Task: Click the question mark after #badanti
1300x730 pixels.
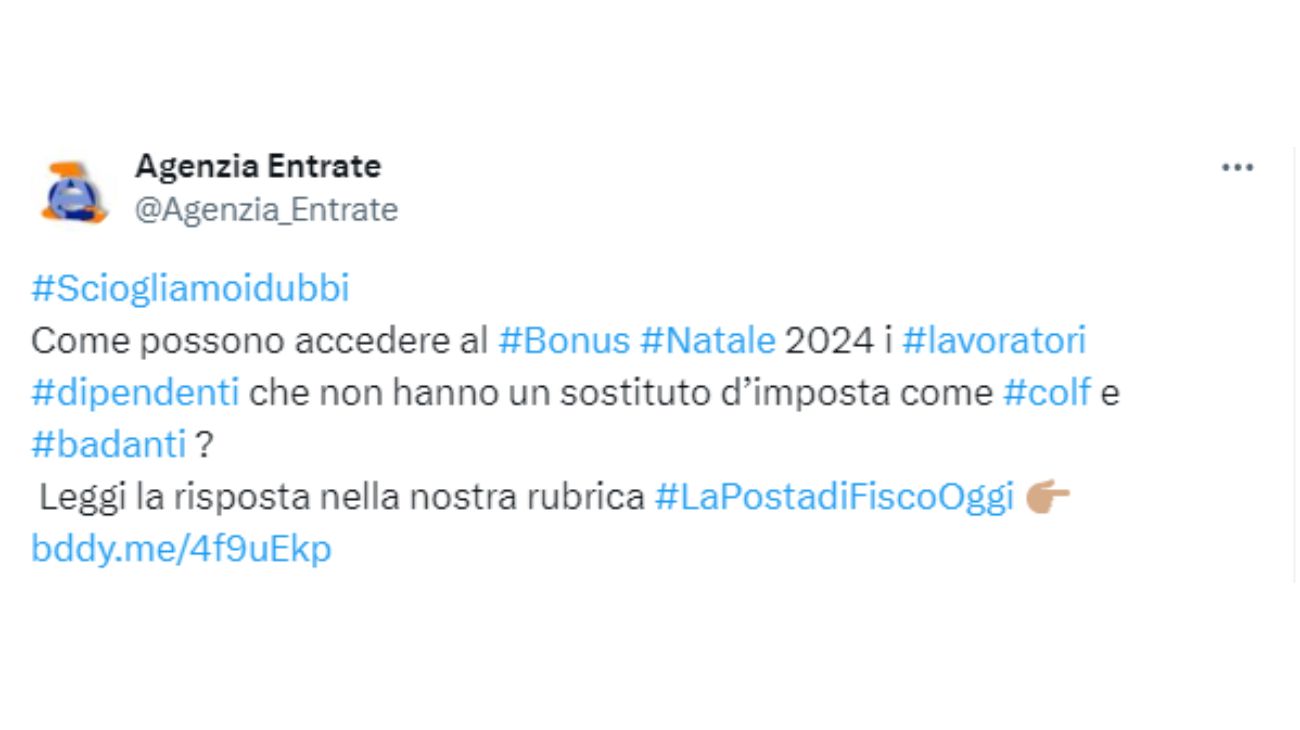Action: pyautogui.click(x=203, y=444)
